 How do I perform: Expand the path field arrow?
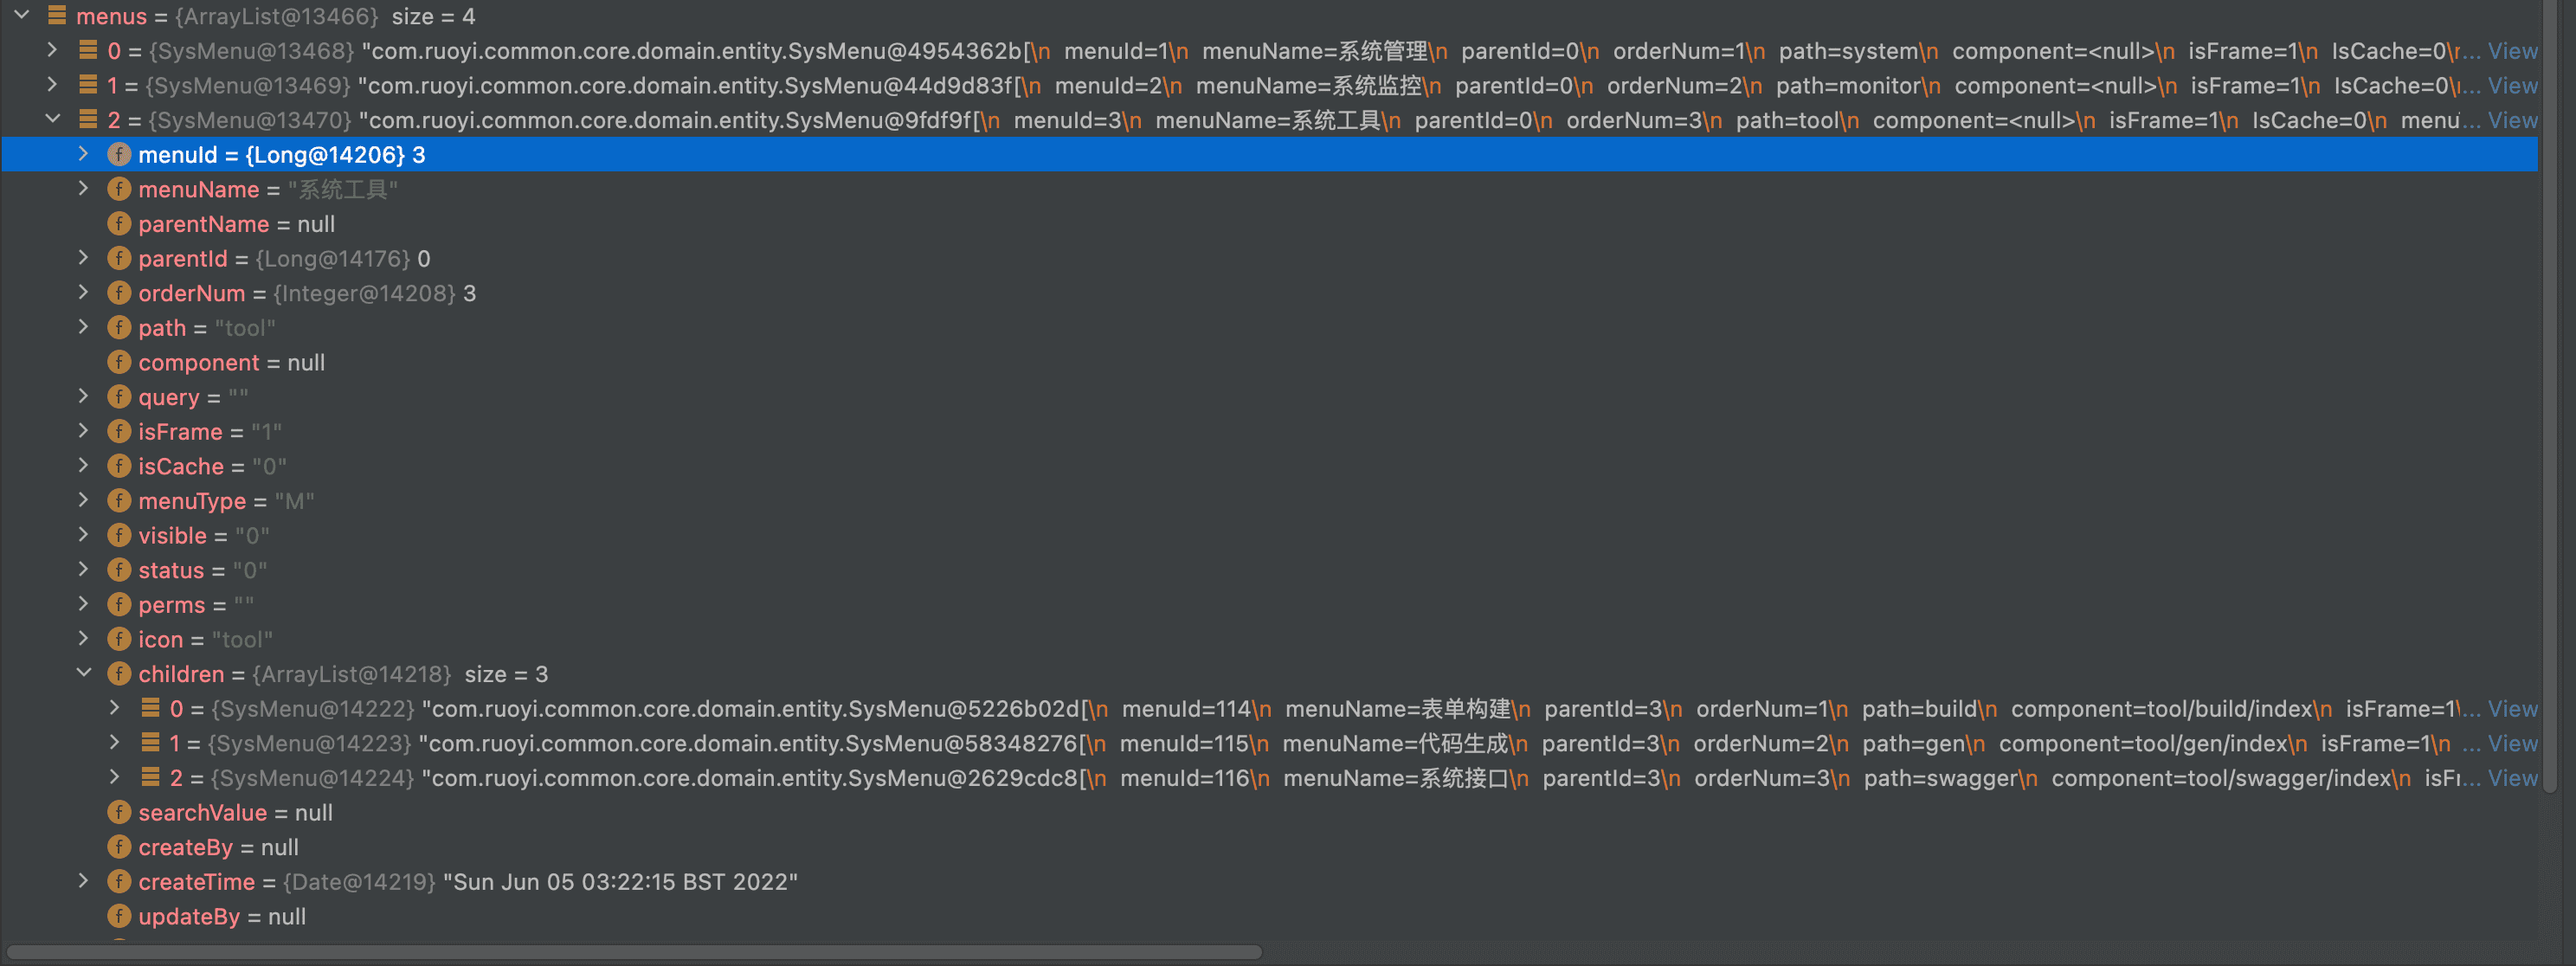84,327
